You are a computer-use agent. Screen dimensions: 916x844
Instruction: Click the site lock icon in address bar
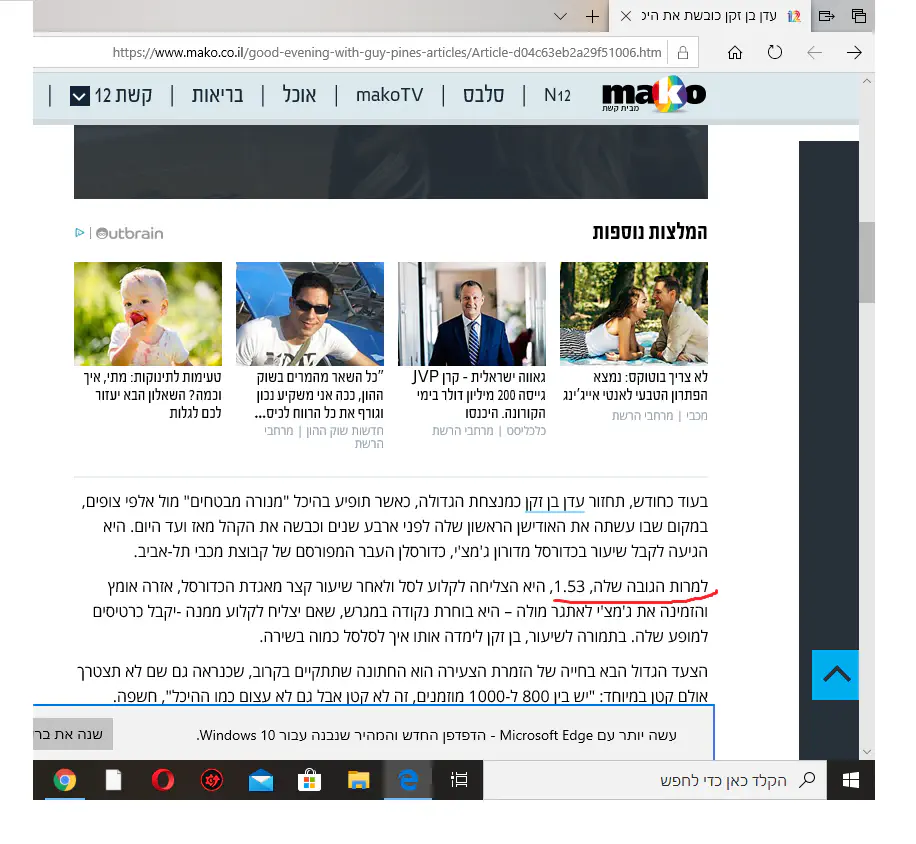(x=683, y=53)
